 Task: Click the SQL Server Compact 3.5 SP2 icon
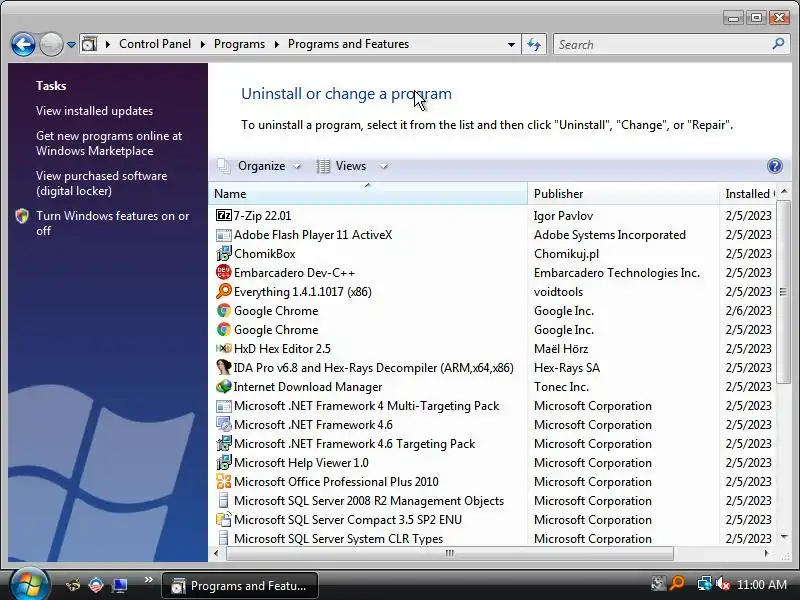coord(223,519)
